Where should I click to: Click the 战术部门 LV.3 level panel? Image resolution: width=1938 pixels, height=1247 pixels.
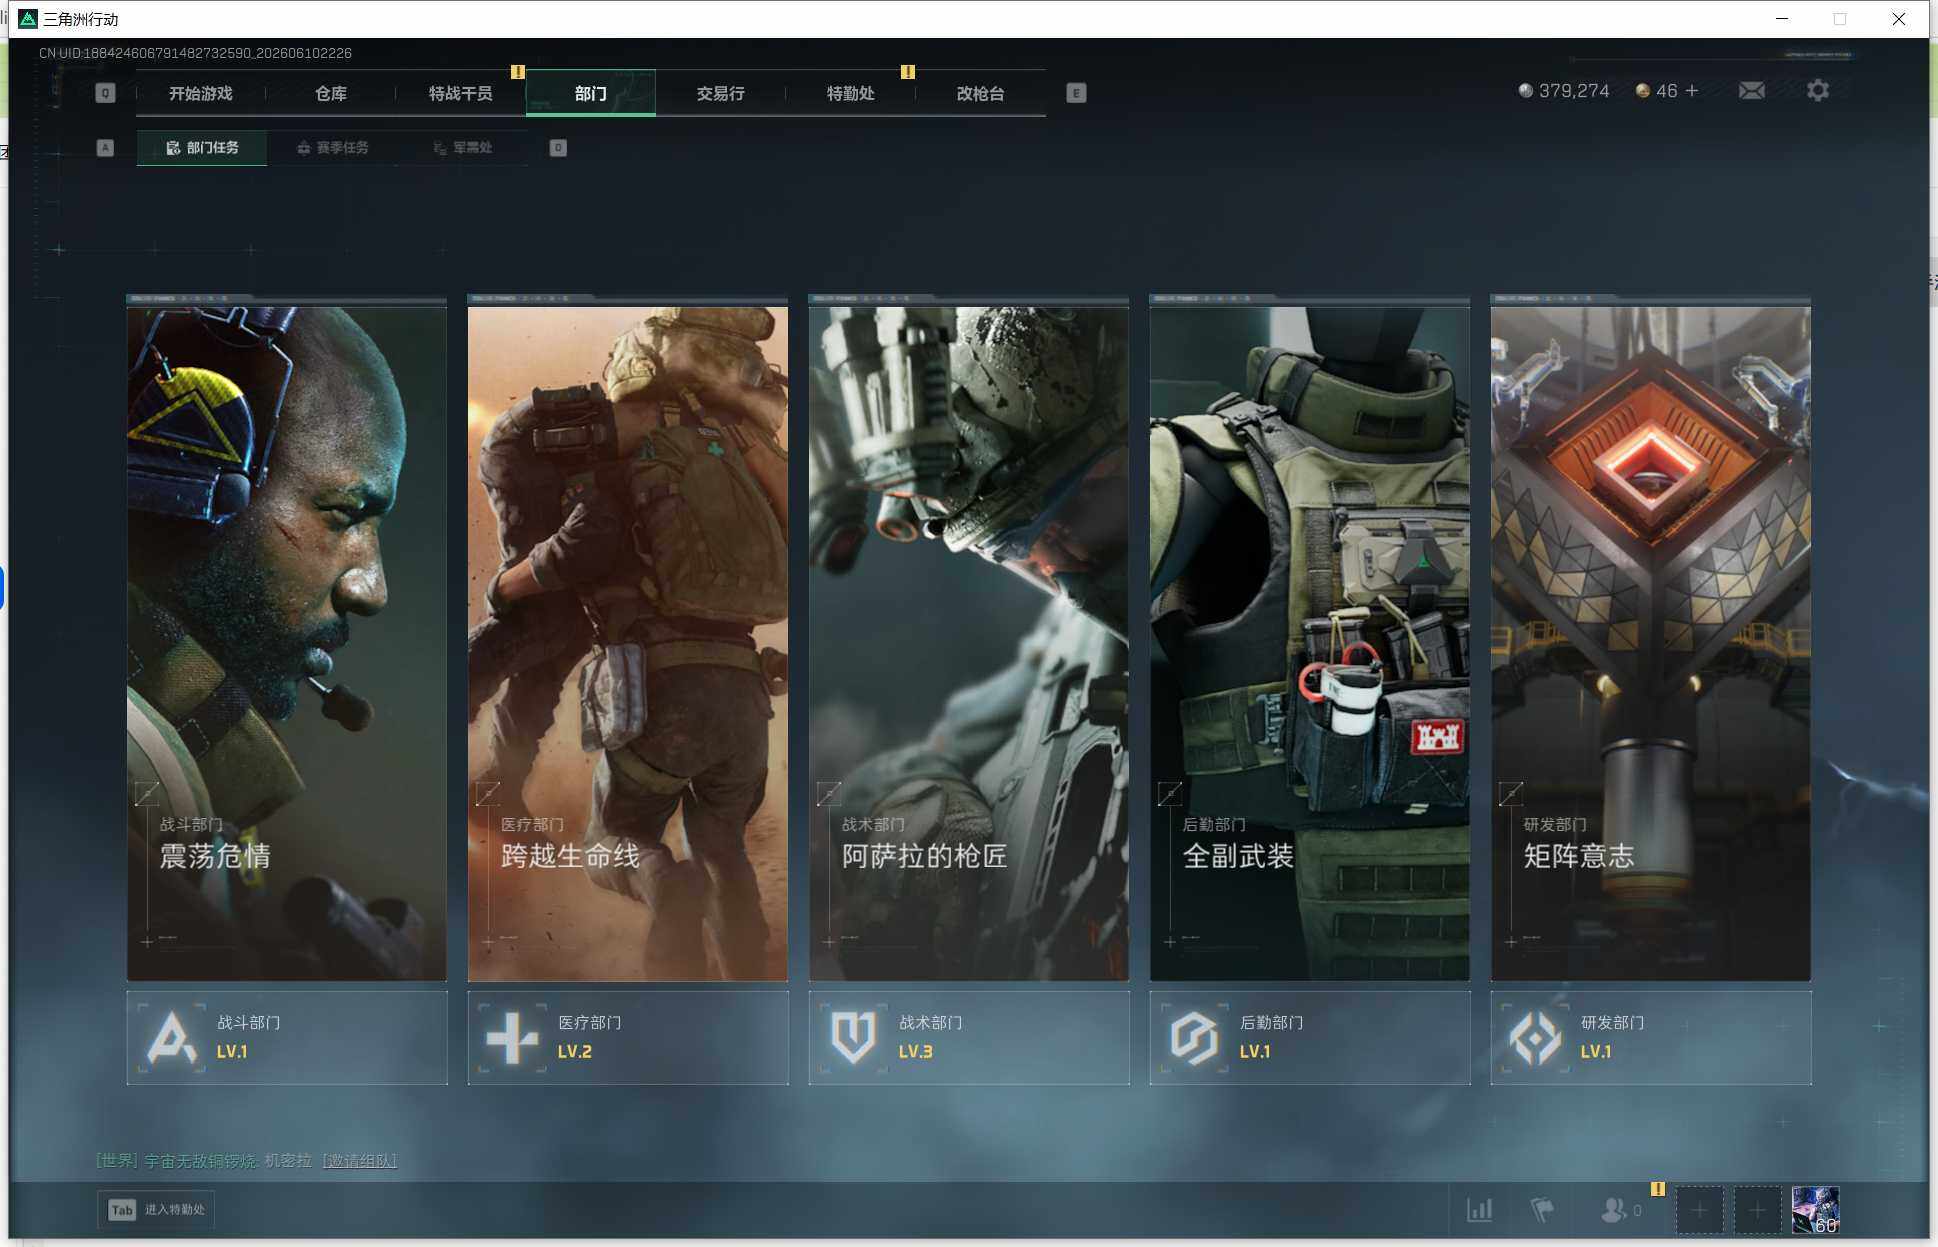[x=969, y=1038]
